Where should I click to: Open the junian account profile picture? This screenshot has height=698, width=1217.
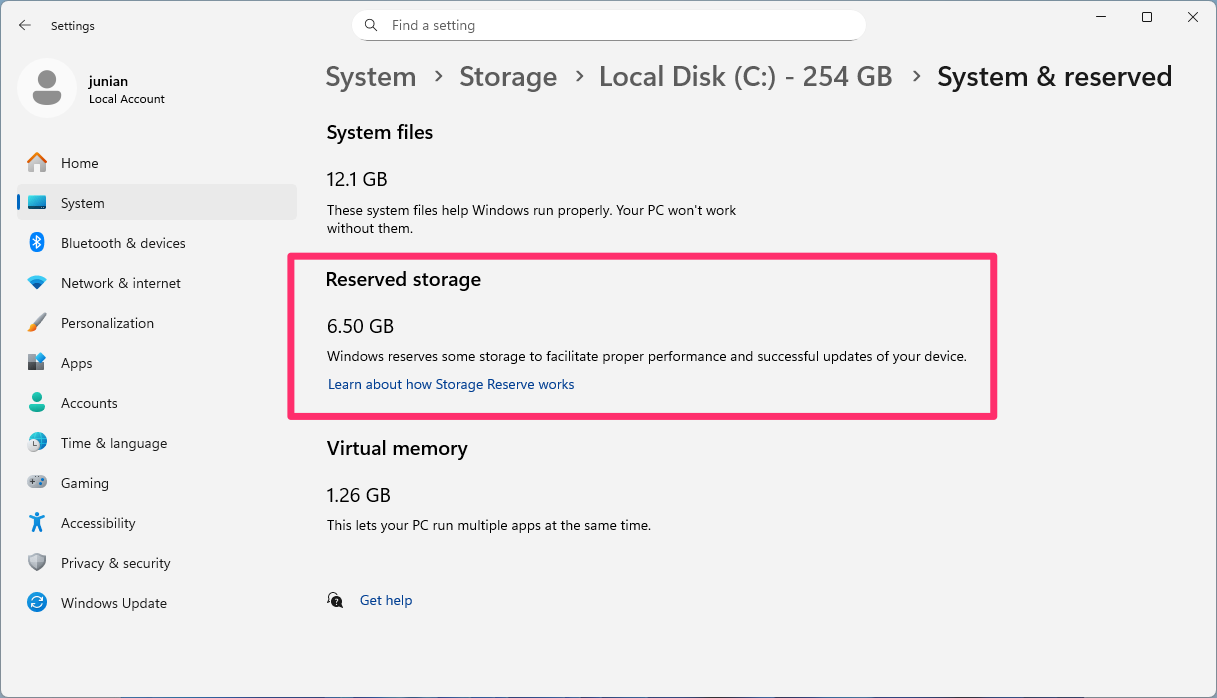click(x=47, y=88)
